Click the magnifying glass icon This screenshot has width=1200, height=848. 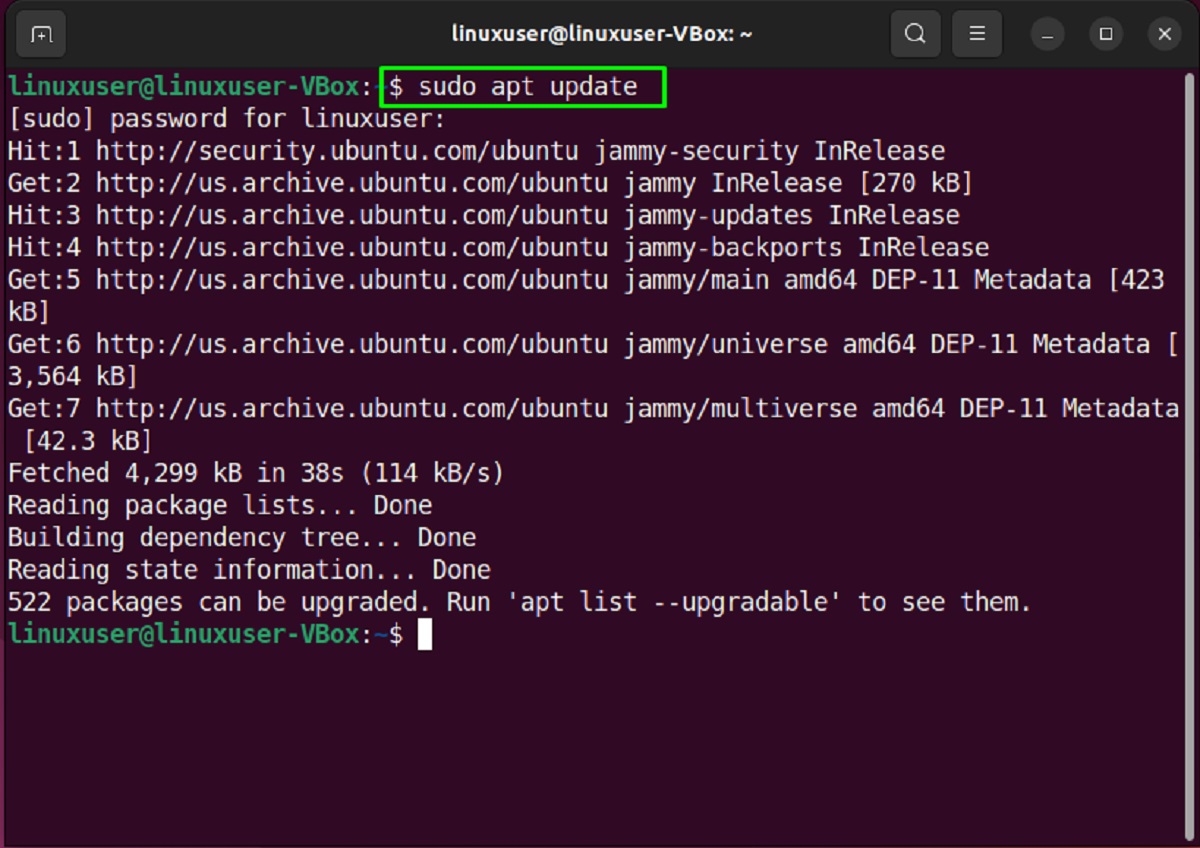[914, 33]
